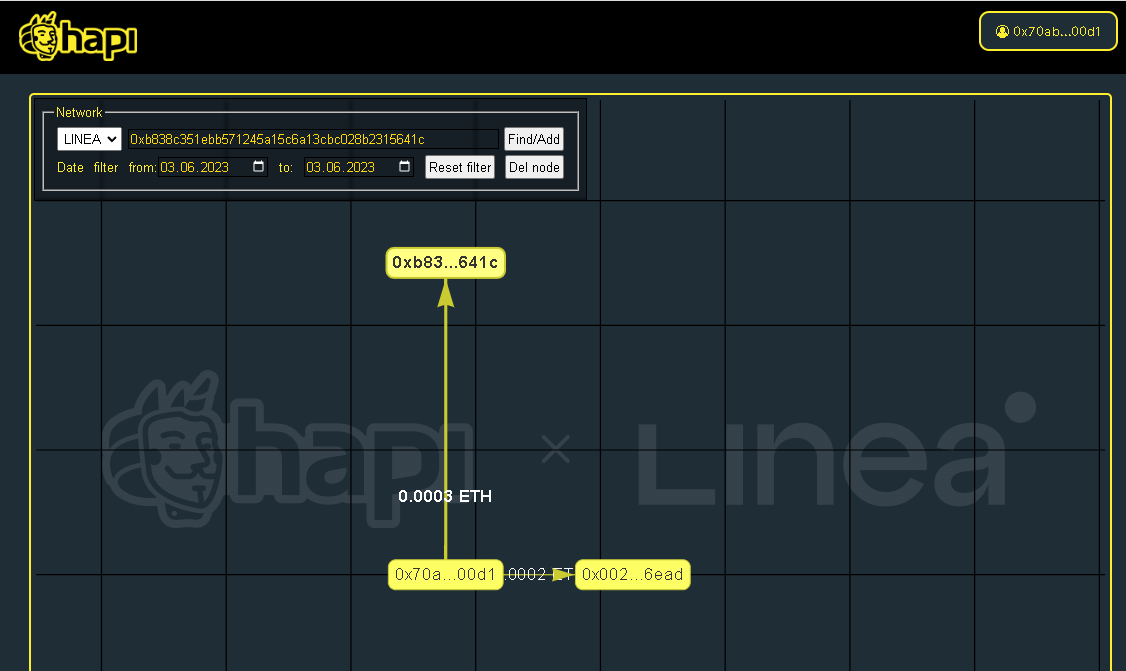This screenshot has height=671, width=1126.
Task: Open wallet account 0x70ab...00d1 button
Action: [x=1048, y=32]
